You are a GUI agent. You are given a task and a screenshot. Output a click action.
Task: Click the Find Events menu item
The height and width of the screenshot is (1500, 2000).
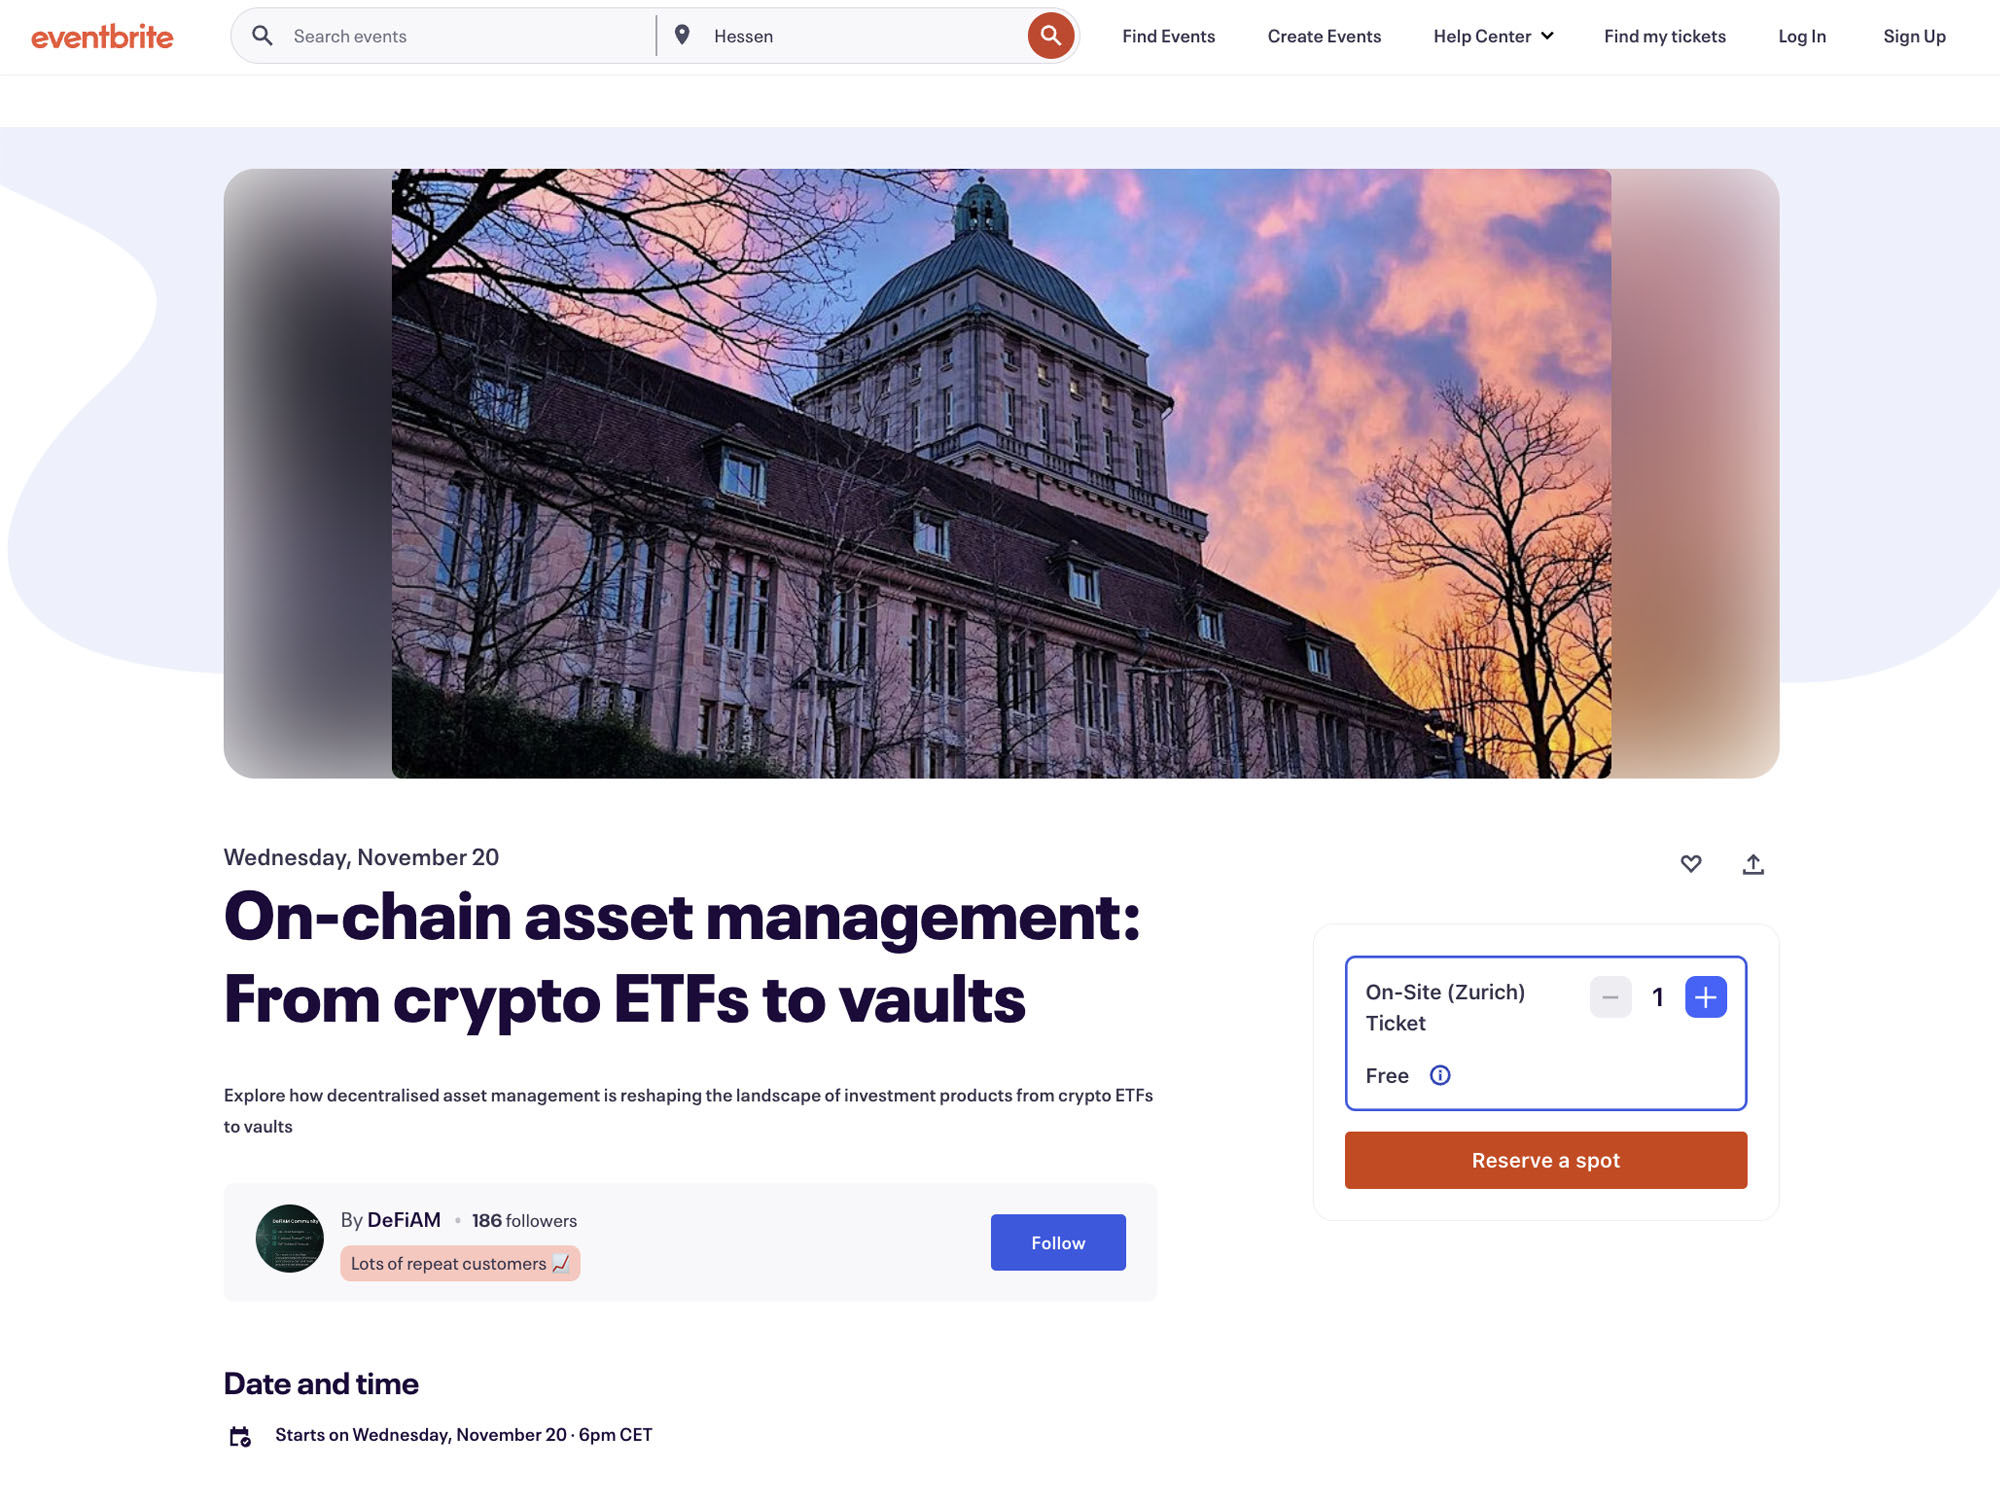point(1169,35)
